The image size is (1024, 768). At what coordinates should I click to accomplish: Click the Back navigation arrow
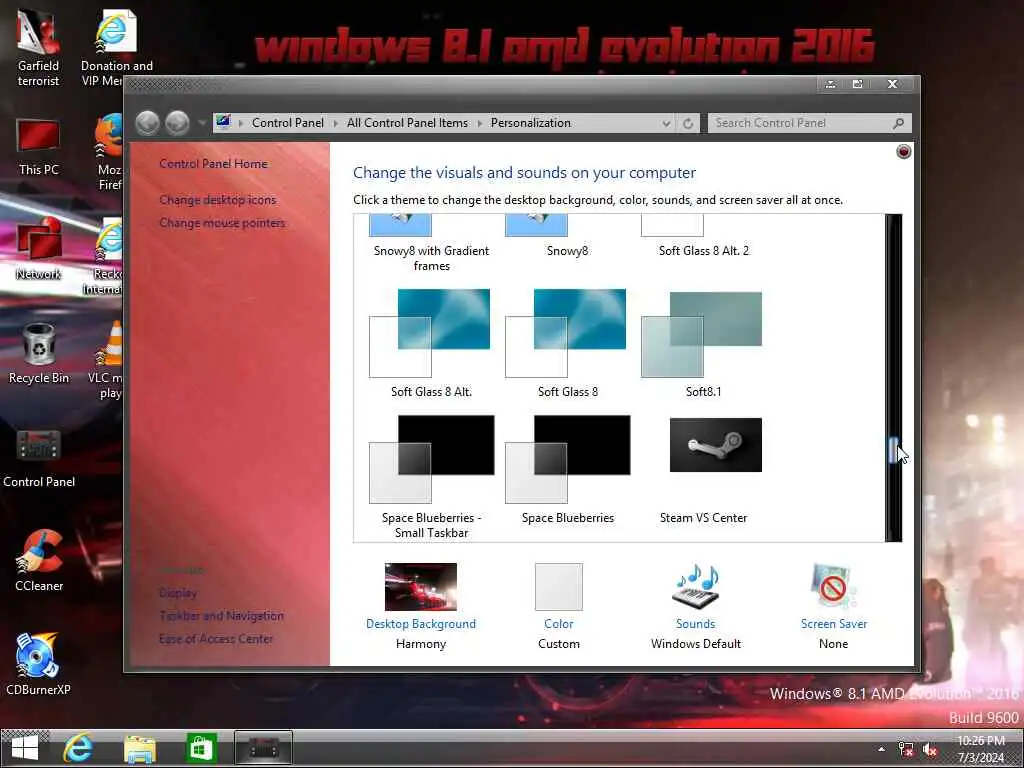(148, 123)
